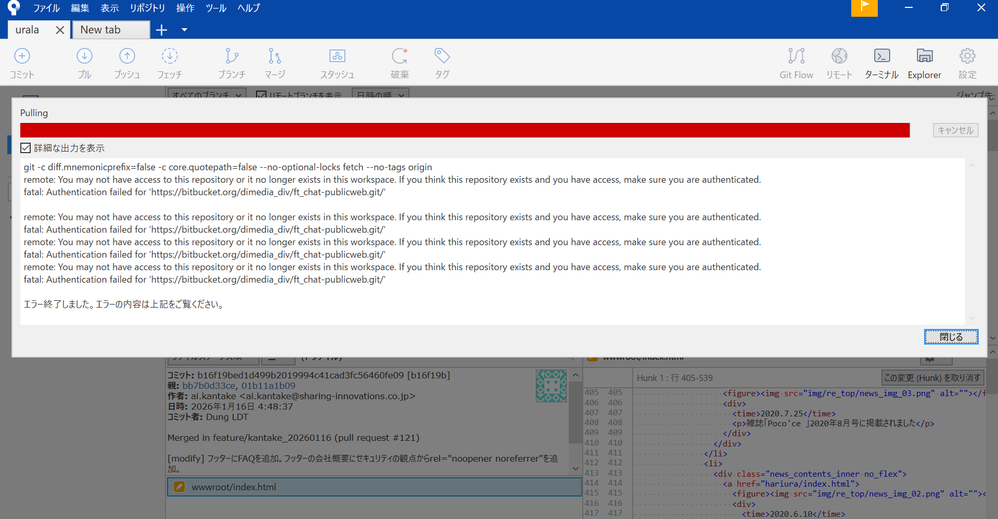Screen dimensions: 998x519
Task: Add a new tab with plus button
Action: pos(162,30)
